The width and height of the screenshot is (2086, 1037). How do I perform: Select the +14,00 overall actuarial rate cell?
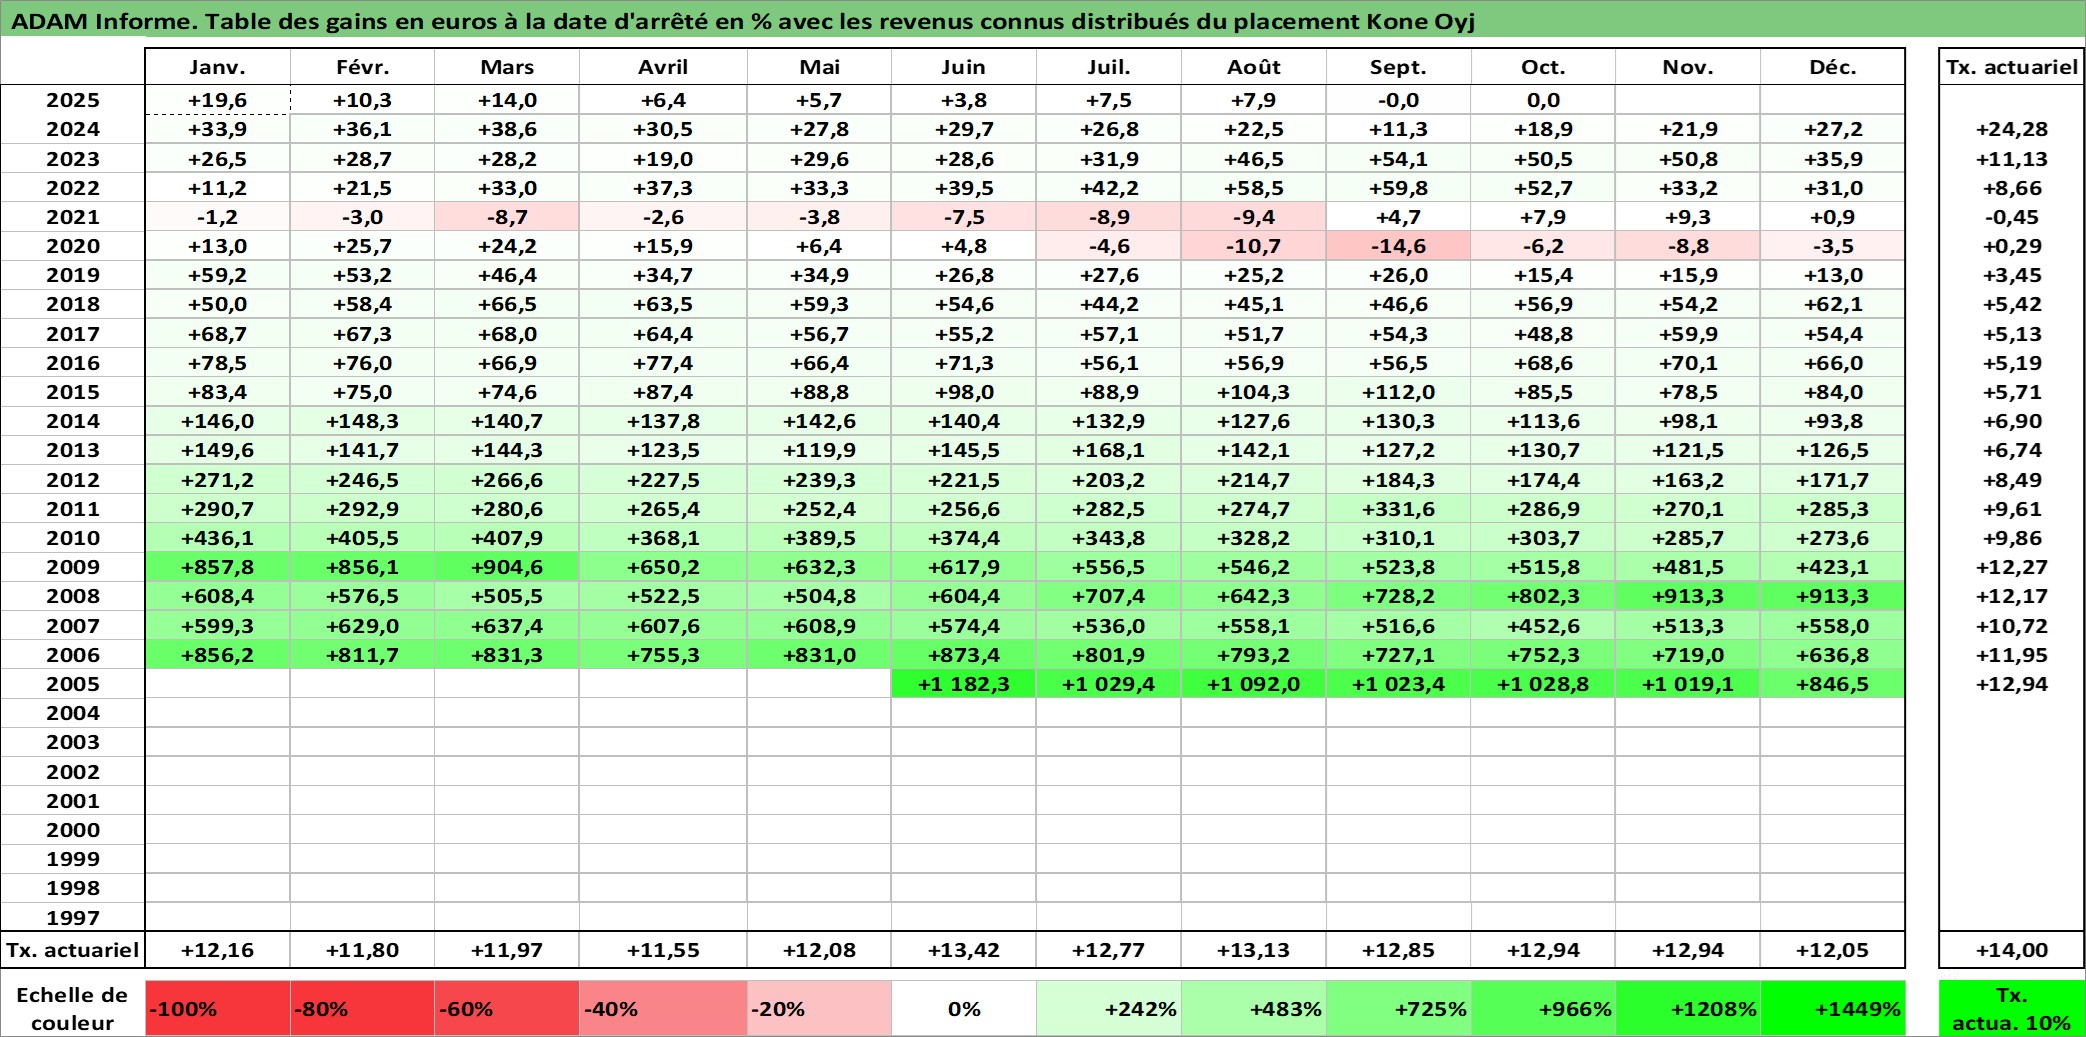click(2011, 950)
